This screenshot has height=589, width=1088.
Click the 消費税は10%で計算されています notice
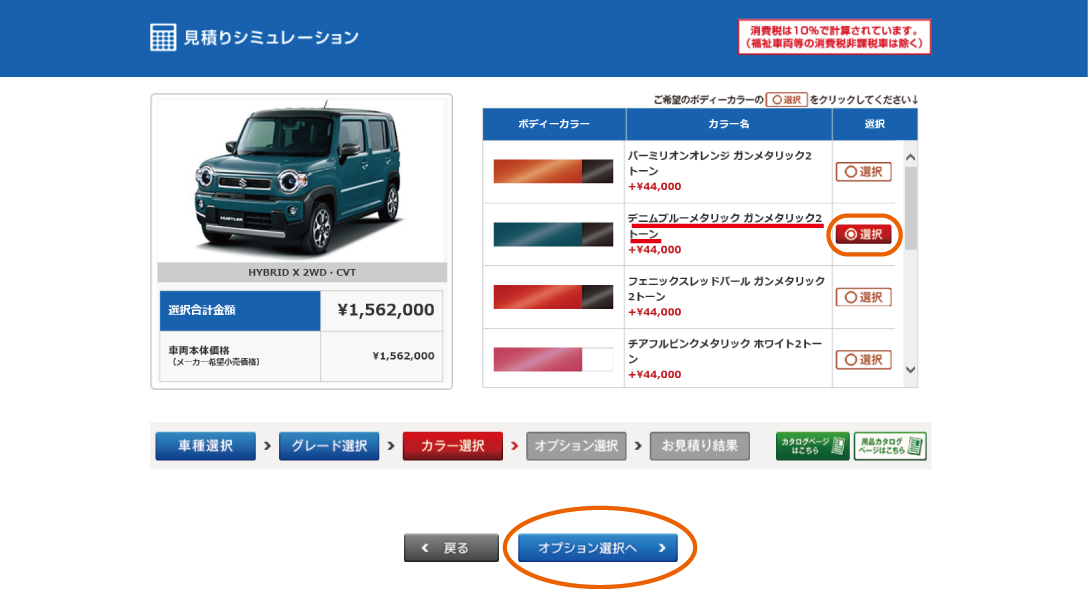tap(834, 37)
